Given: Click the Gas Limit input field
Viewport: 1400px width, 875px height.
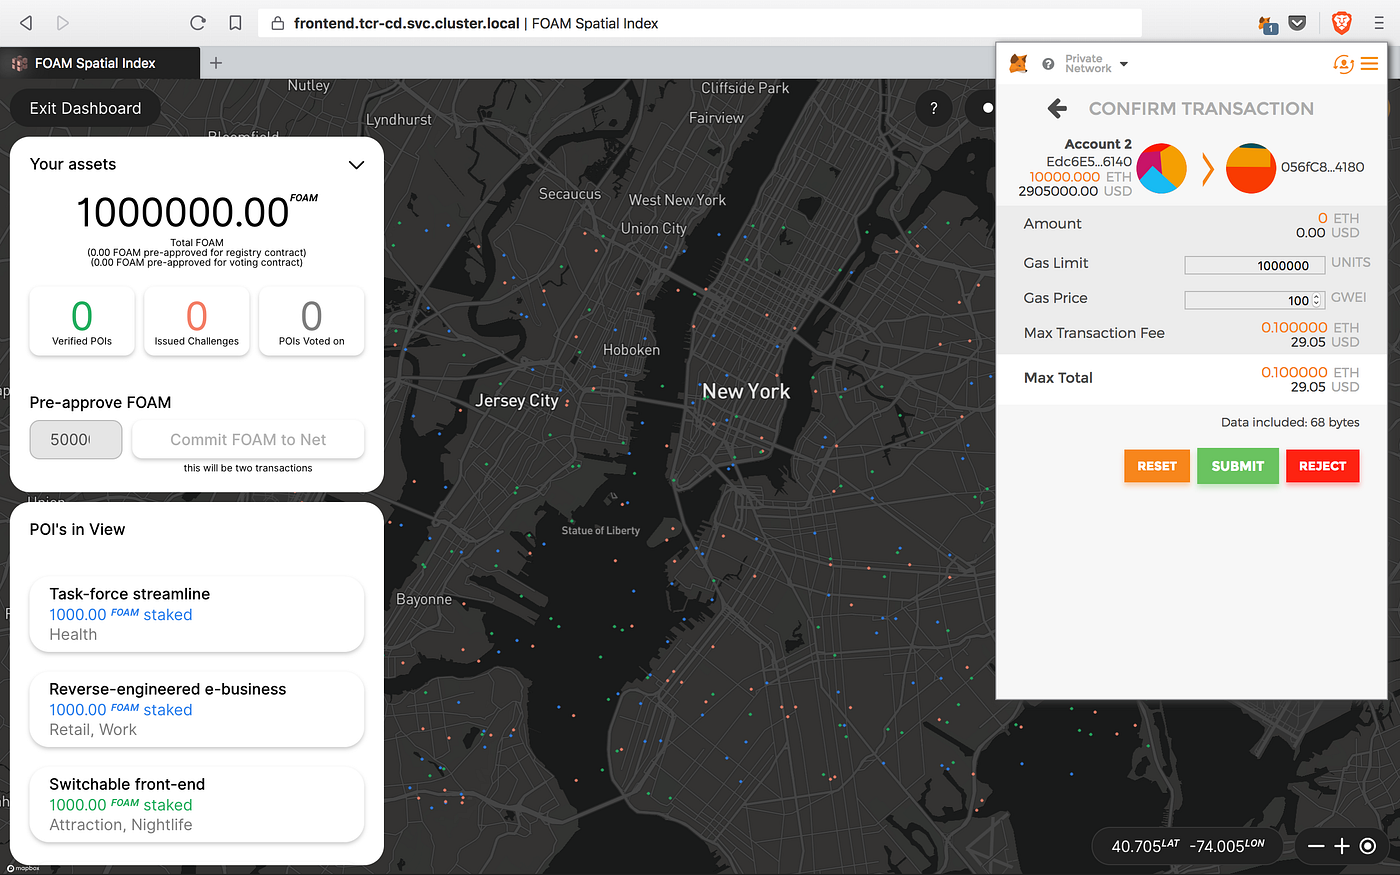Looking at the screenshot, I should click(x=1254, y=265).
